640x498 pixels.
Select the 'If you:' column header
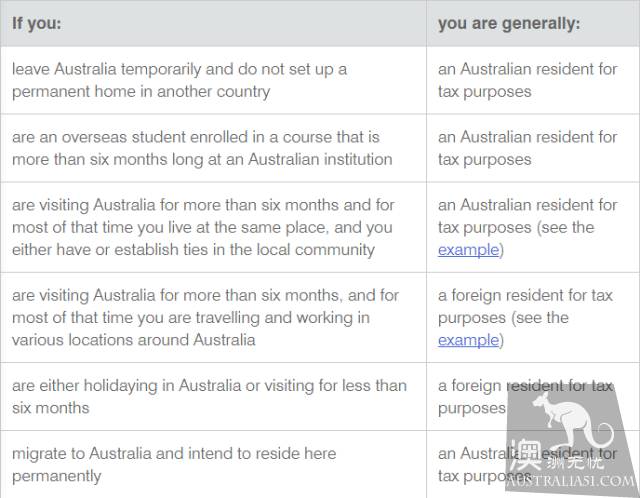[x=37, y=23]
